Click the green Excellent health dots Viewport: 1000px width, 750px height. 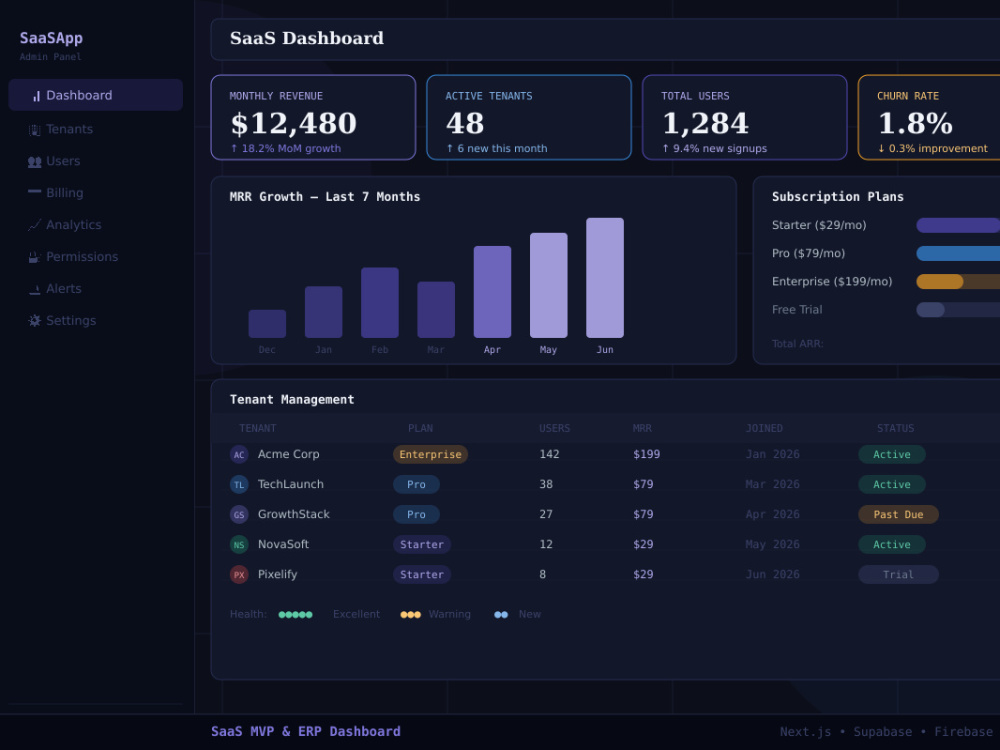click(x=295, y=615)
